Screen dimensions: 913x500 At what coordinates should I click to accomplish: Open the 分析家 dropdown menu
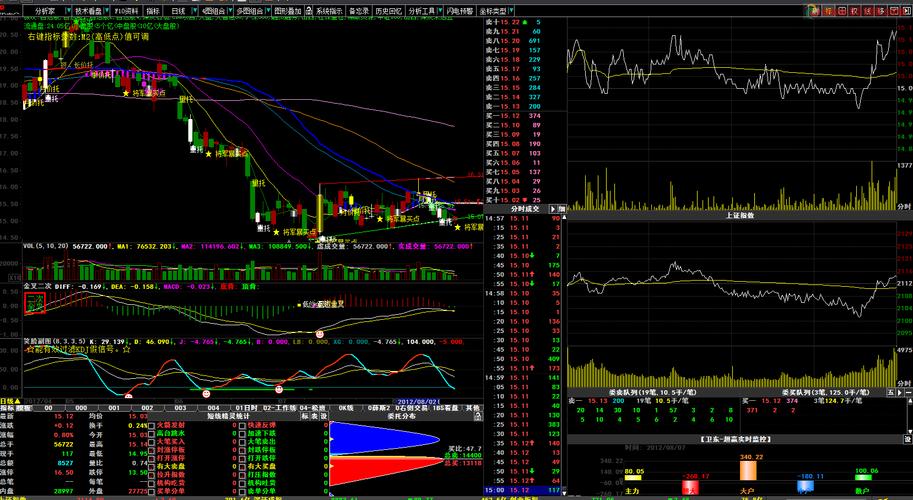coord(39,11)
